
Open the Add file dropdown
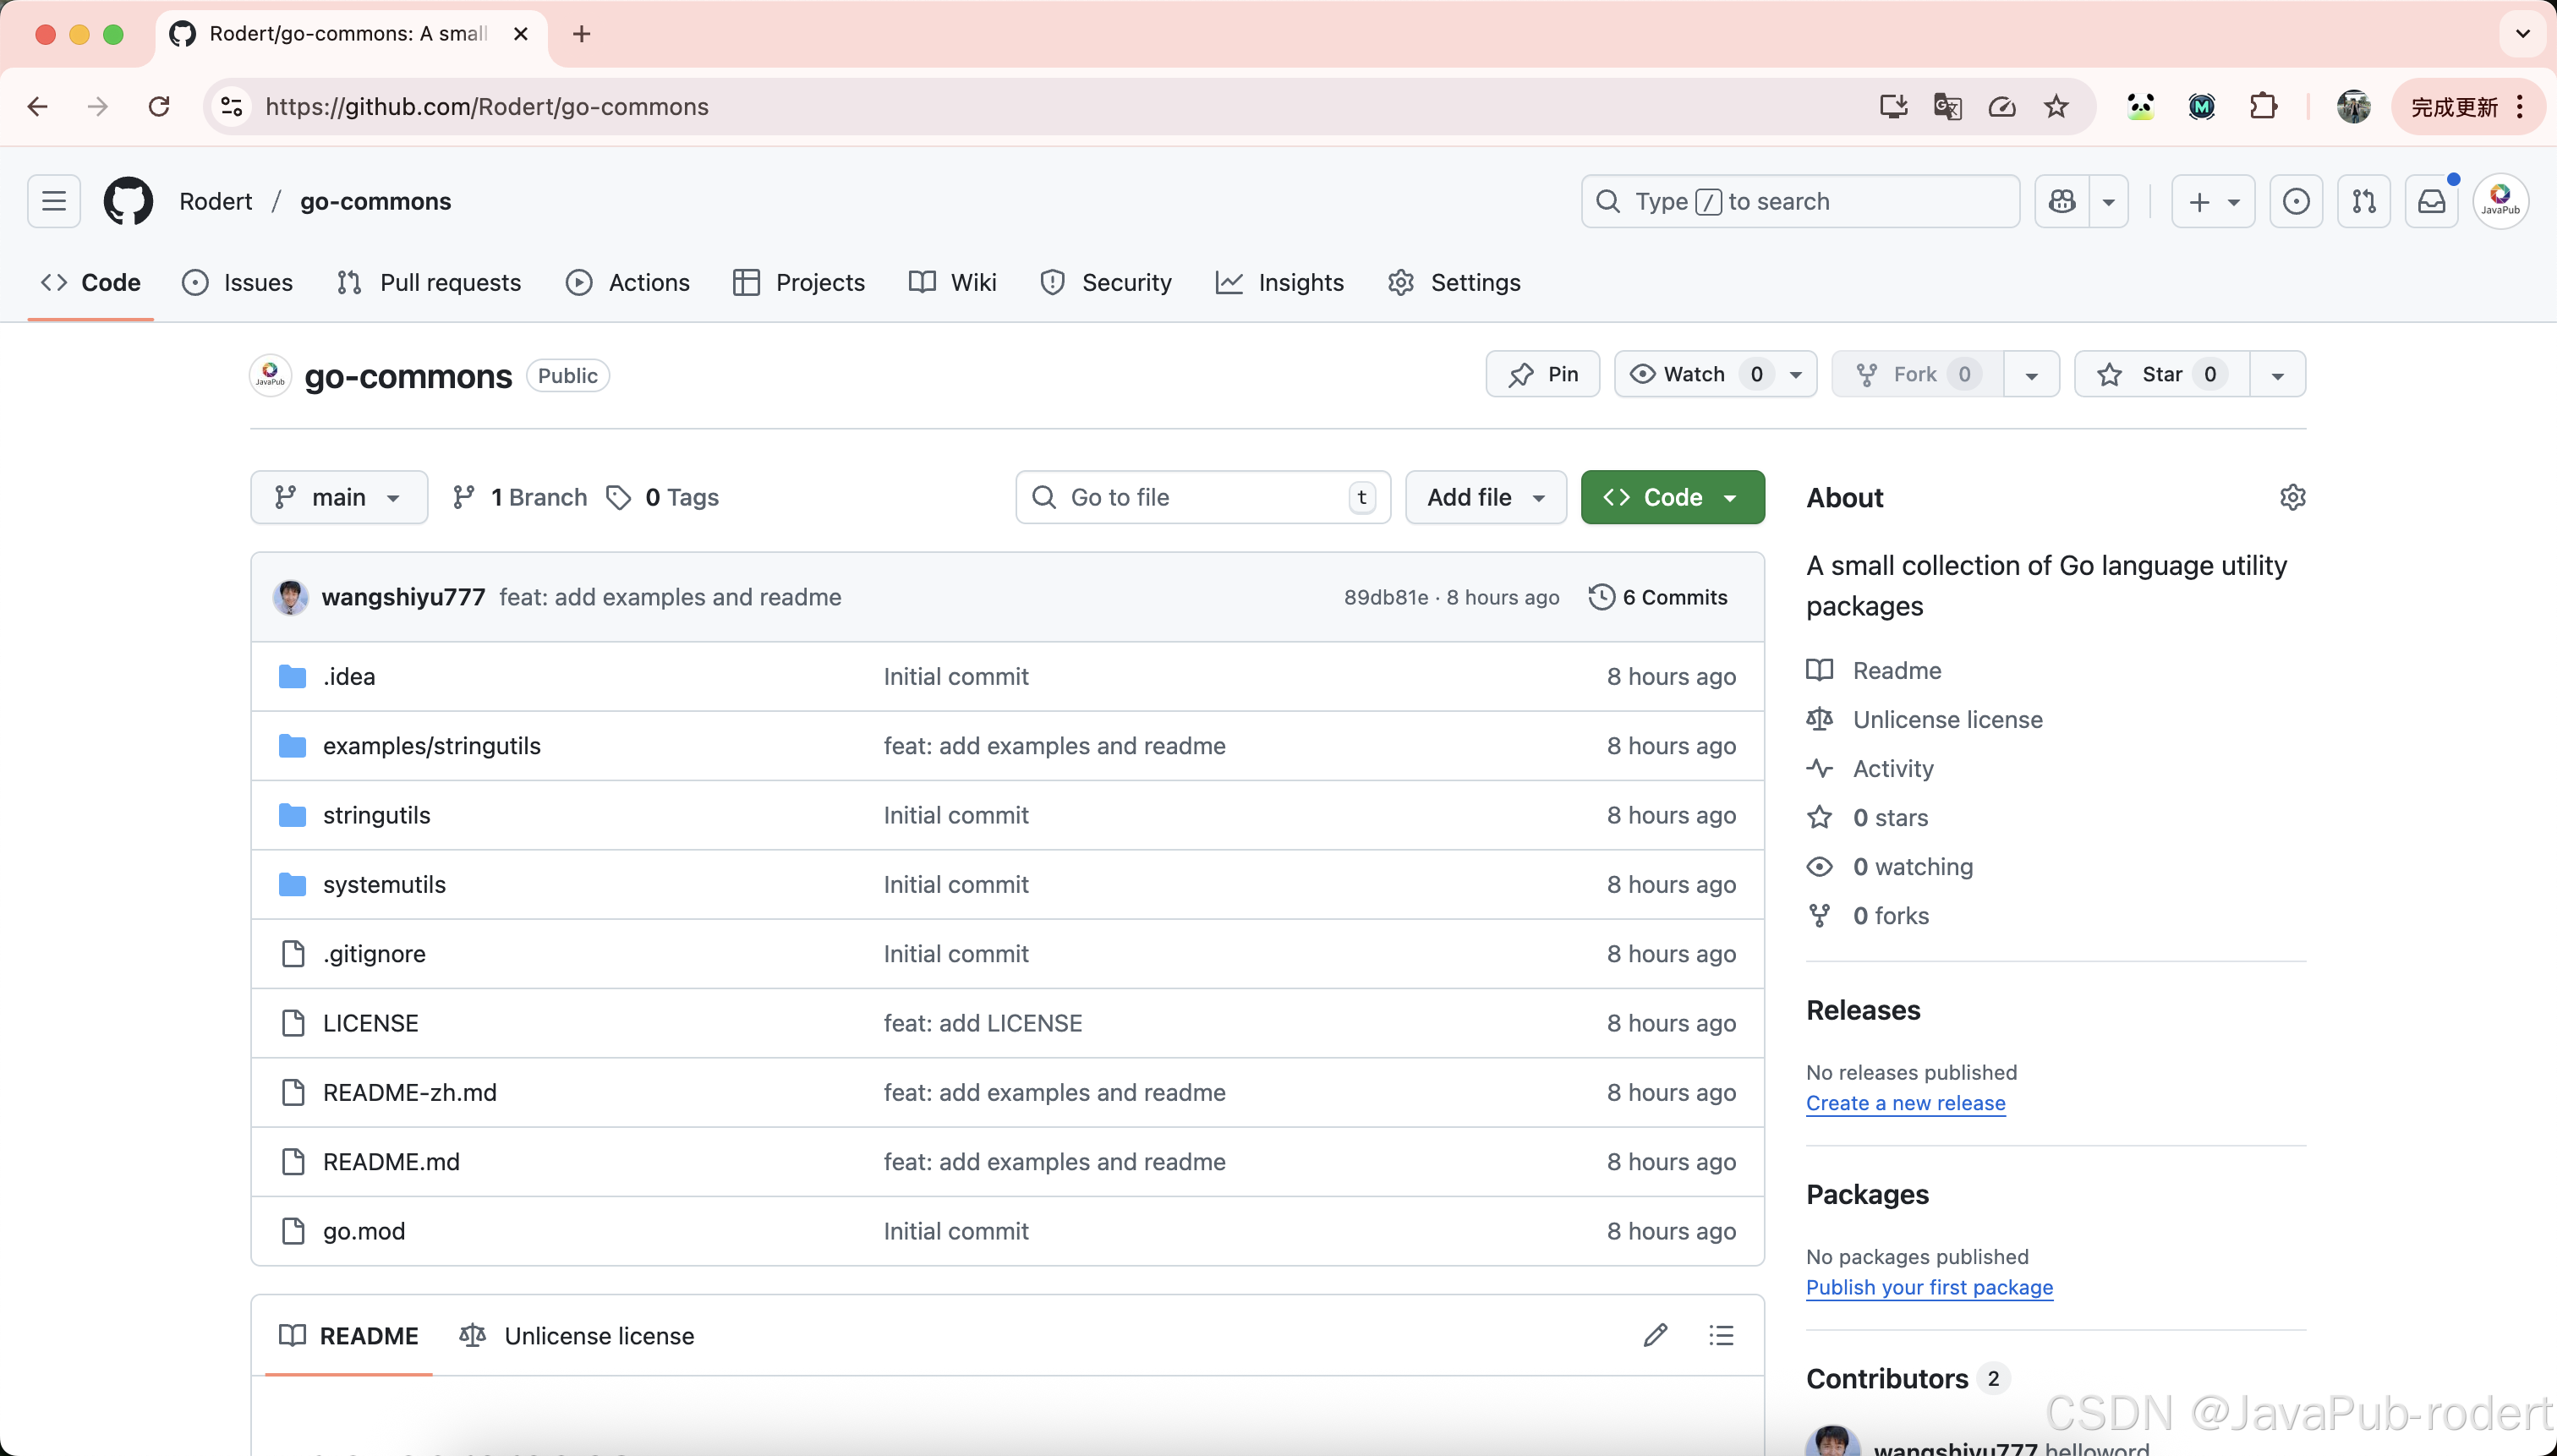click(1485, 497)
